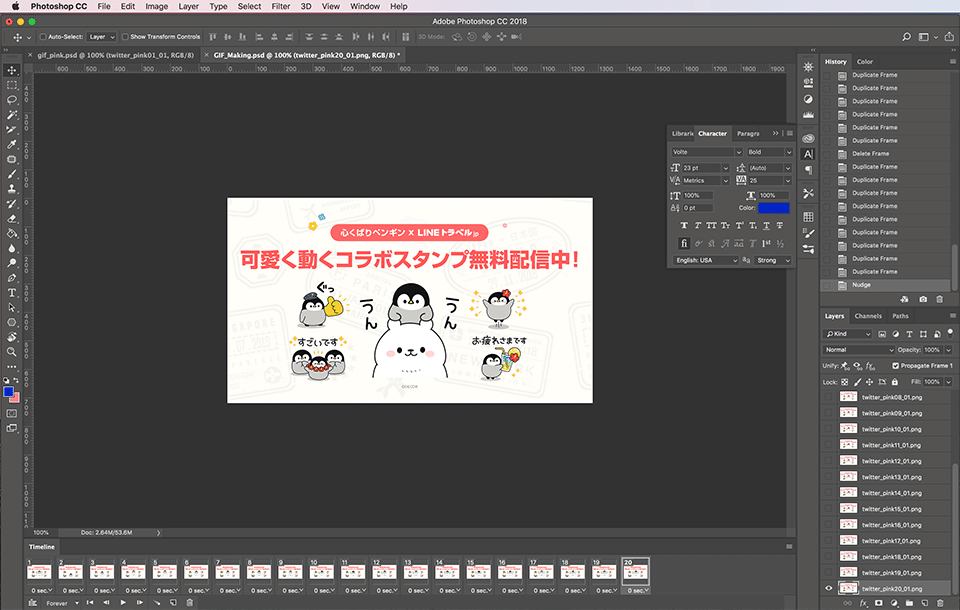Image resolution: width=960 pixels, height=610 pixels.
Task: Select timeline frame 1 thumbnail
Action: pyautogui.click(x=39, y=570)
